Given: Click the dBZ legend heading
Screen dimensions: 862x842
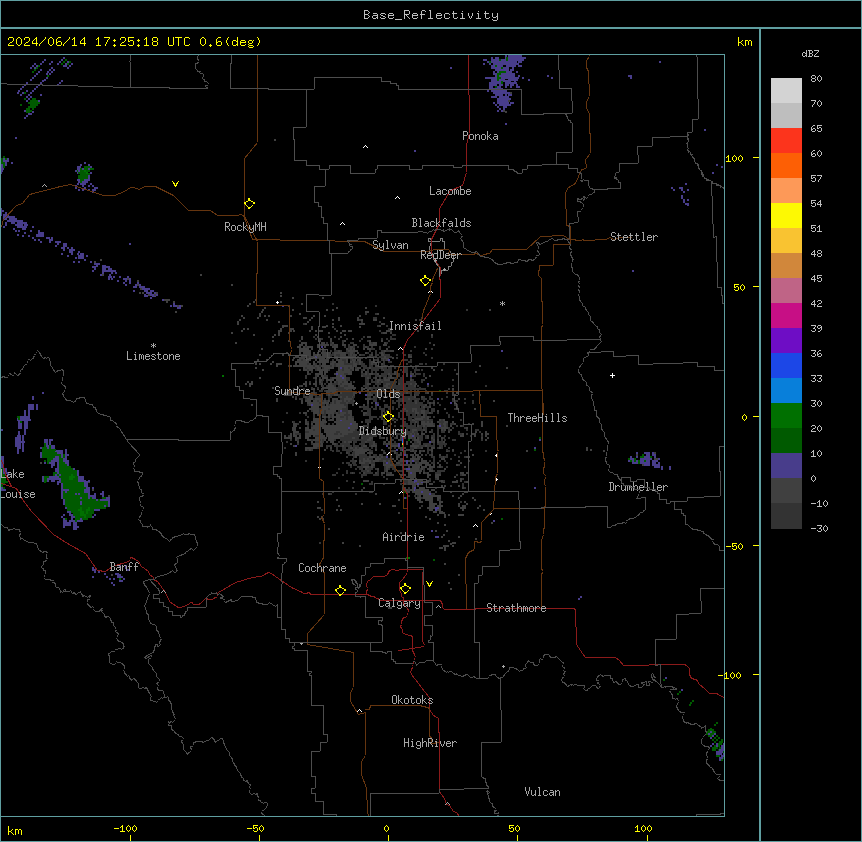Looking at the screenshot, I should tap(810, 53).
